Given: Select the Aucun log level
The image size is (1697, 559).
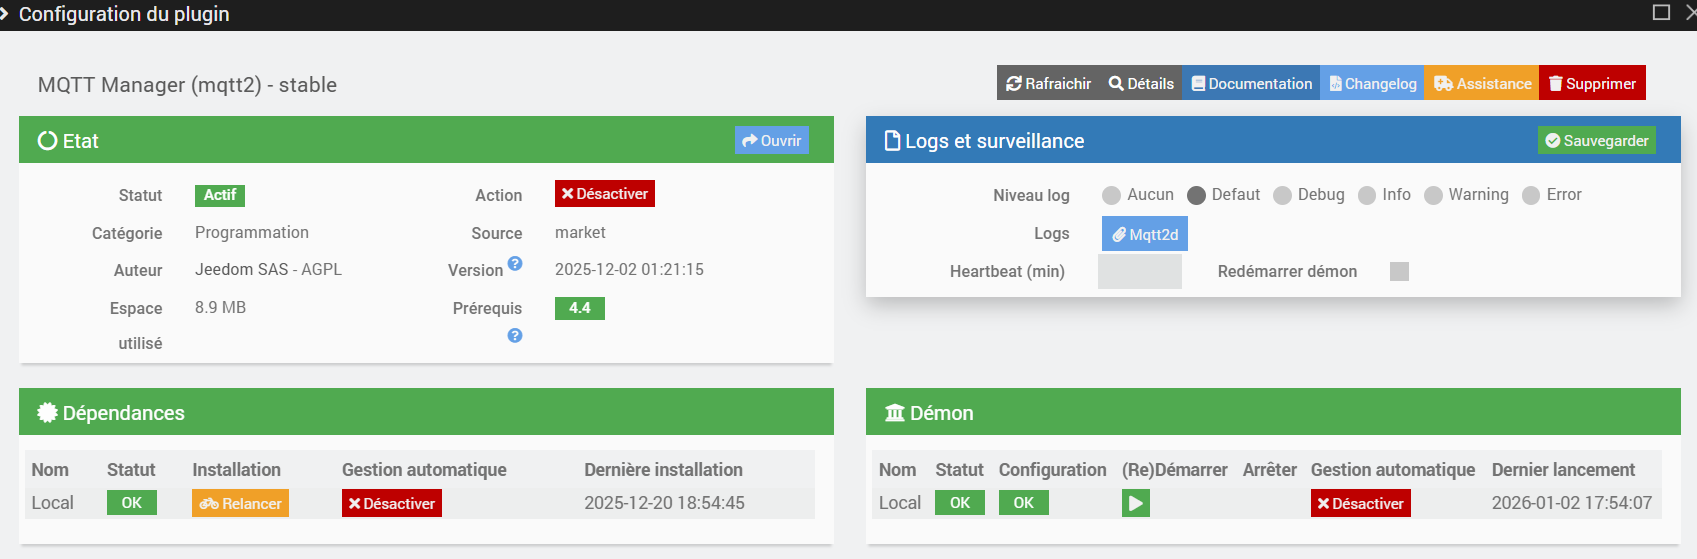Looking at the screenshot, I should tap(1111, 195).
